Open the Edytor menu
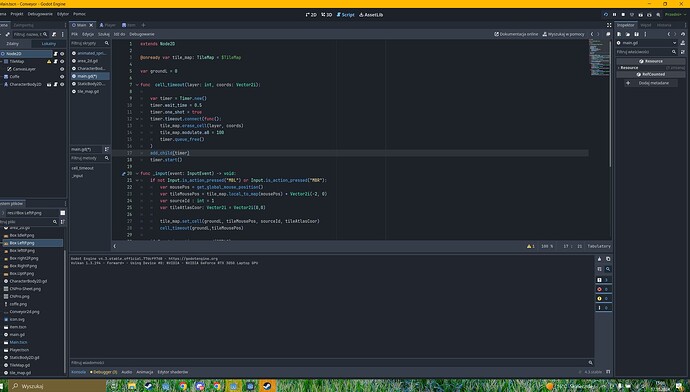Viewport: 690px width, 392px height. (63, 14)
